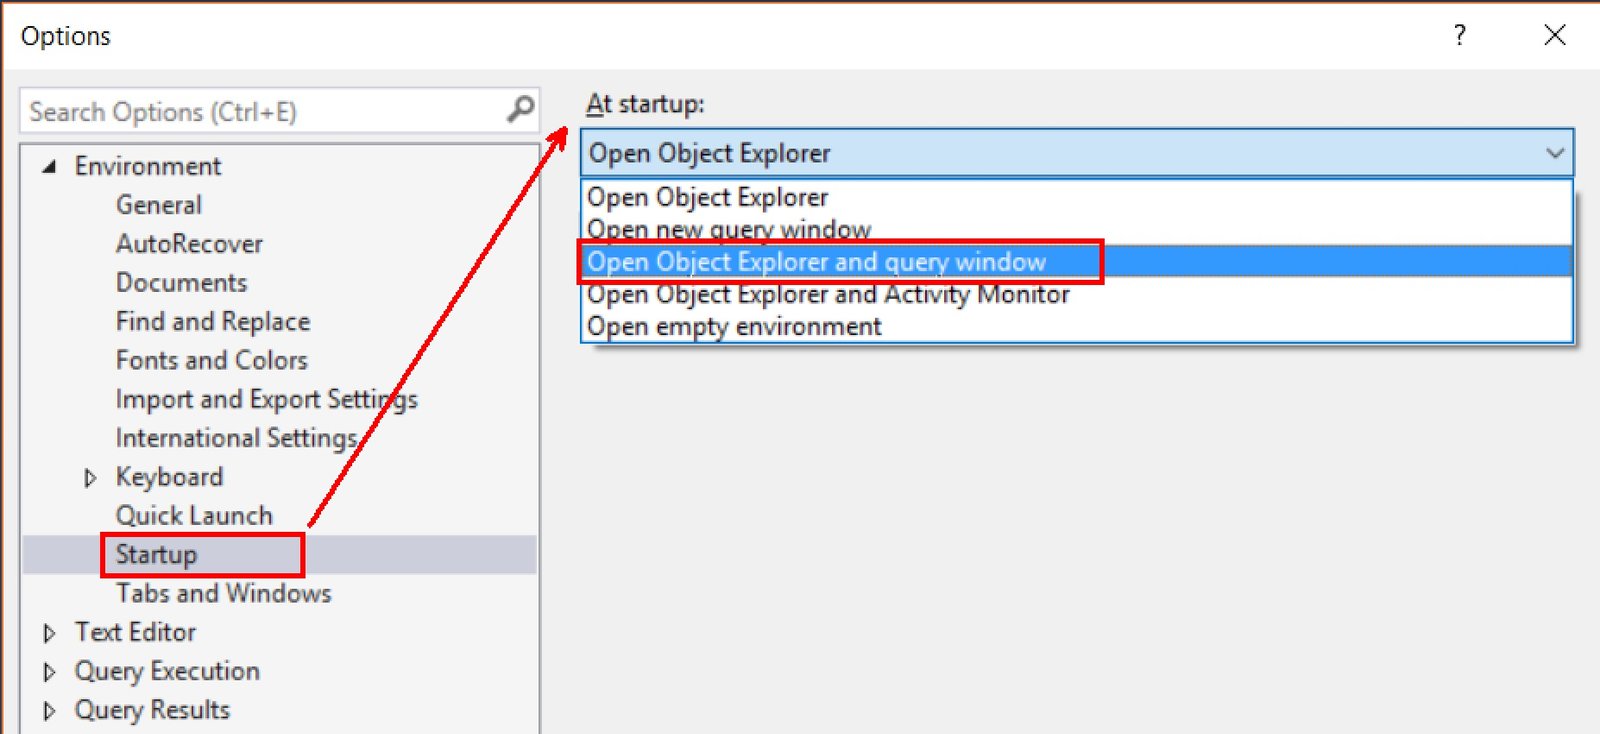This screenshot has height=734, width=1600.
Task: Close the Options dialog
Action: [x=1555, y=35]
